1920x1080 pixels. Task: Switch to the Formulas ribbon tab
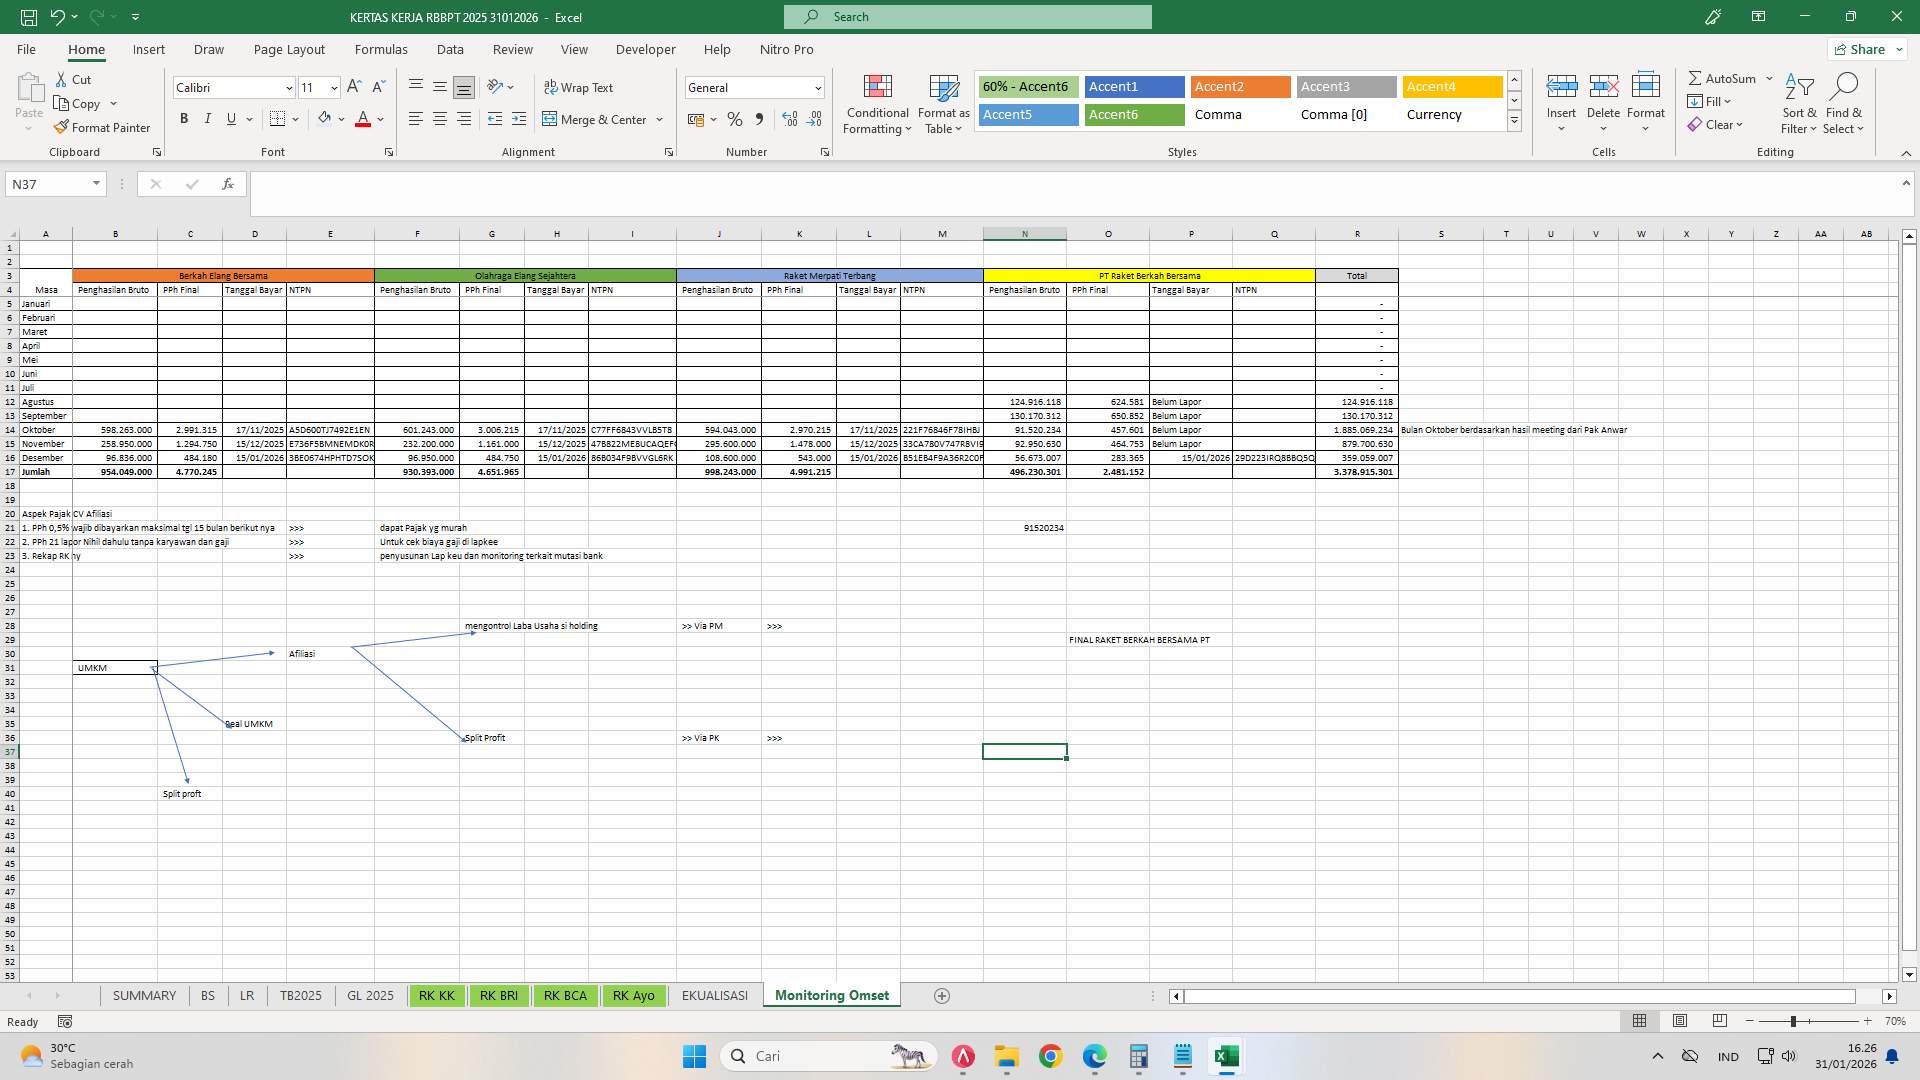tap(381, 49)
